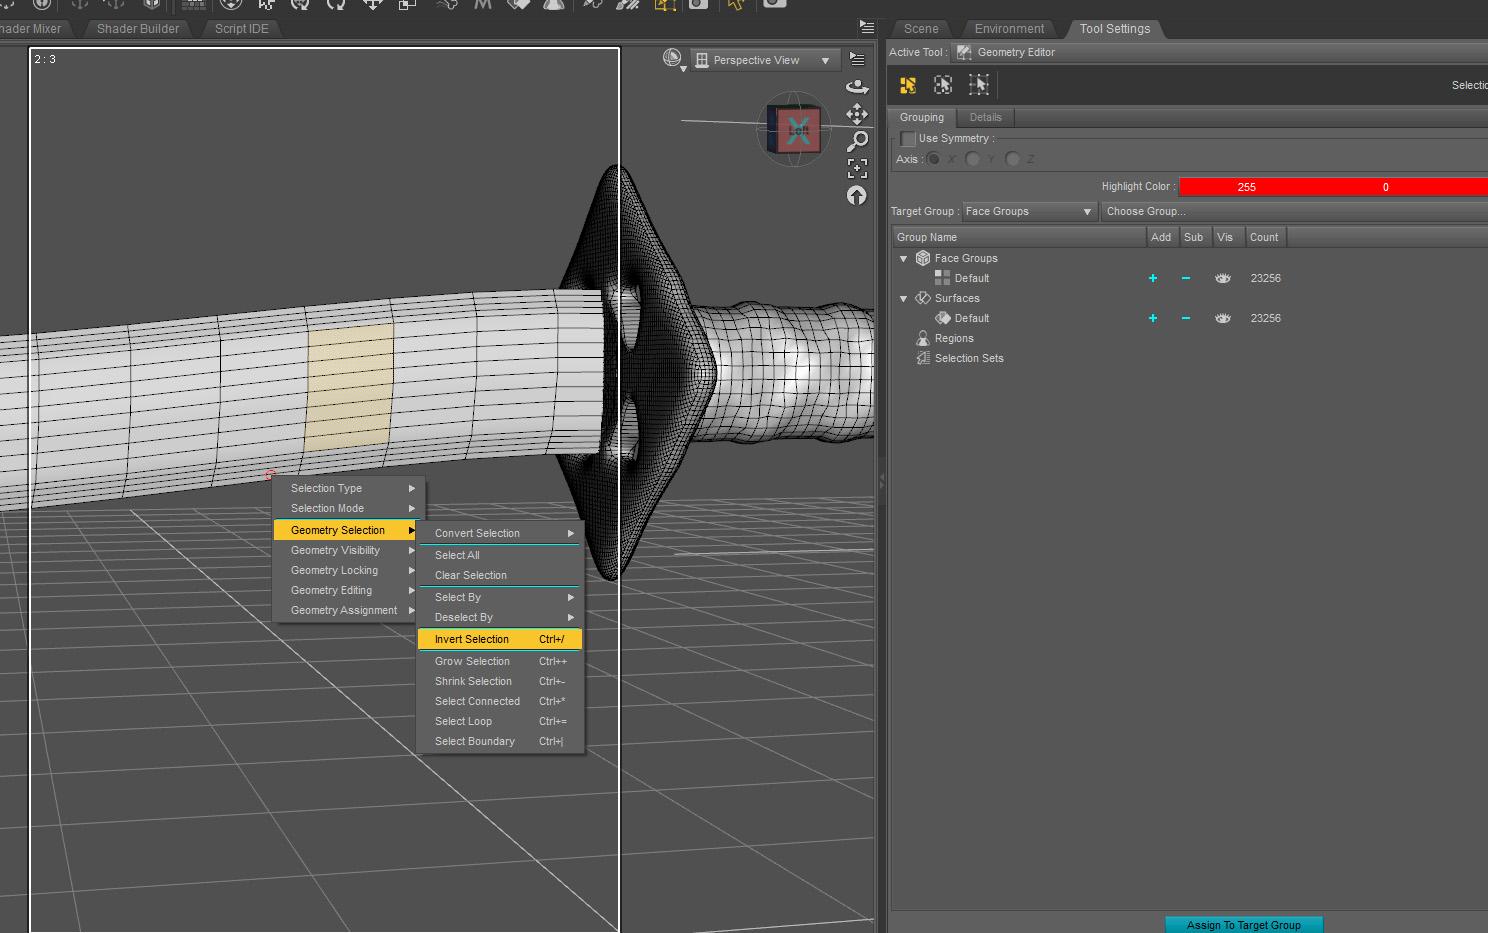Toggle visibility of the Default face group
The image size is (1488, 933).
pos(1222,278)
